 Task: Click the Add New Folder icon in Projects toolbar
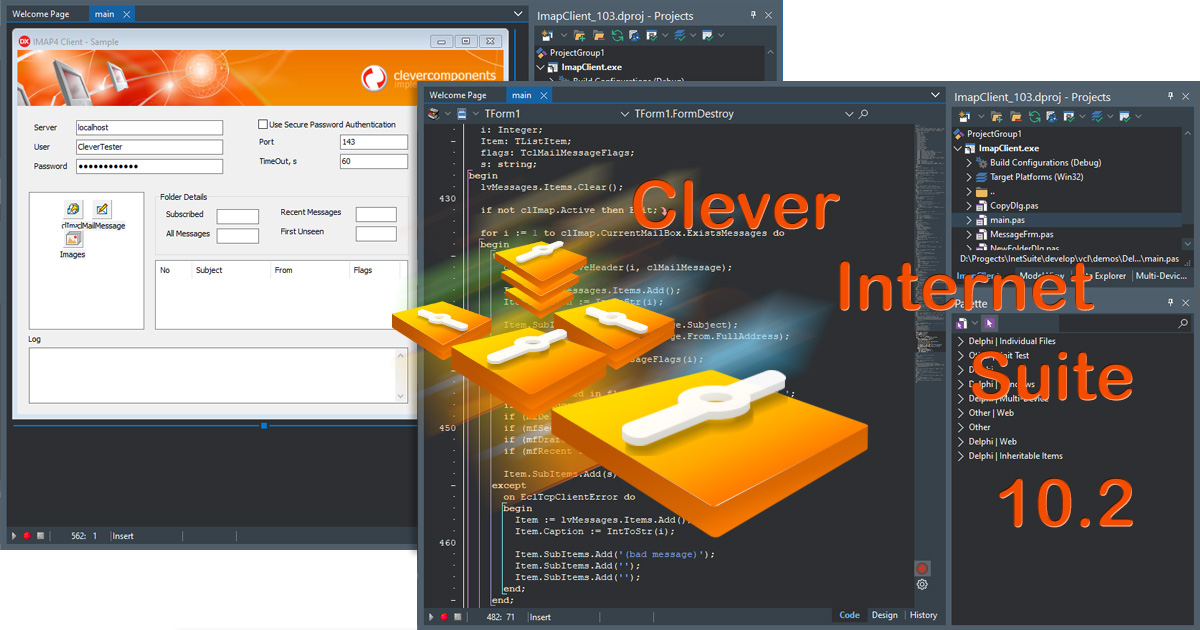coord(996,116)
